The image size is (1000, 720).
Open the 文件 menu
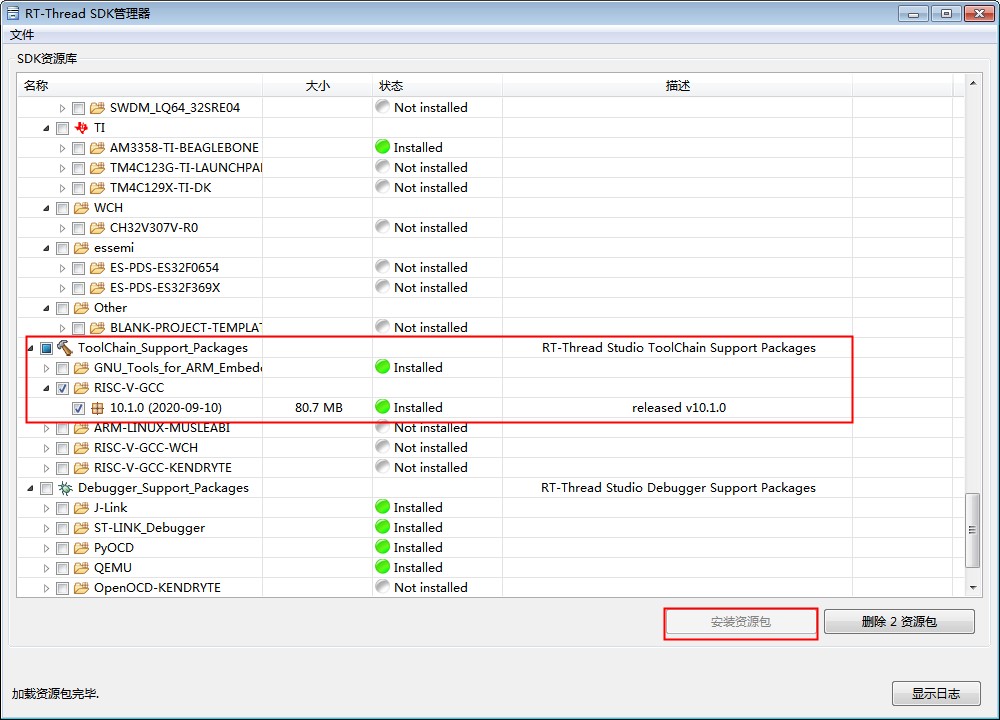[x=22, y=35]
